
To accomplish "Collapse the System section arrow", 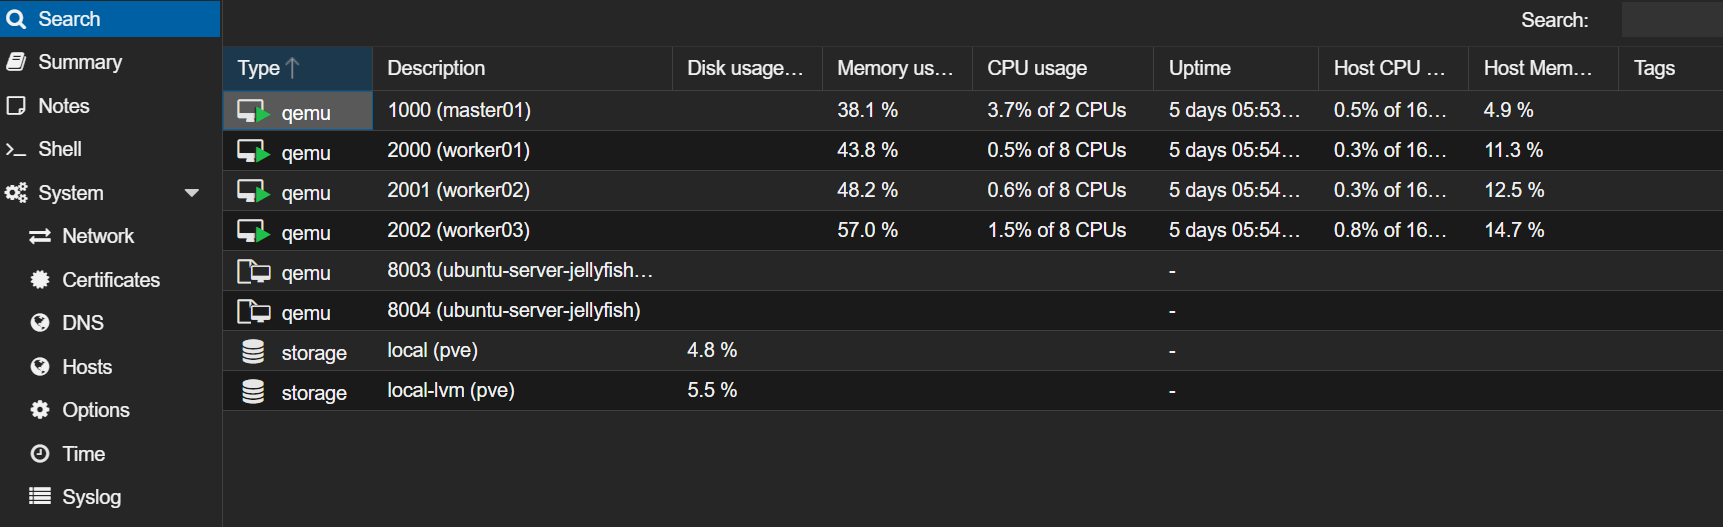I will (x=192, y=193).
